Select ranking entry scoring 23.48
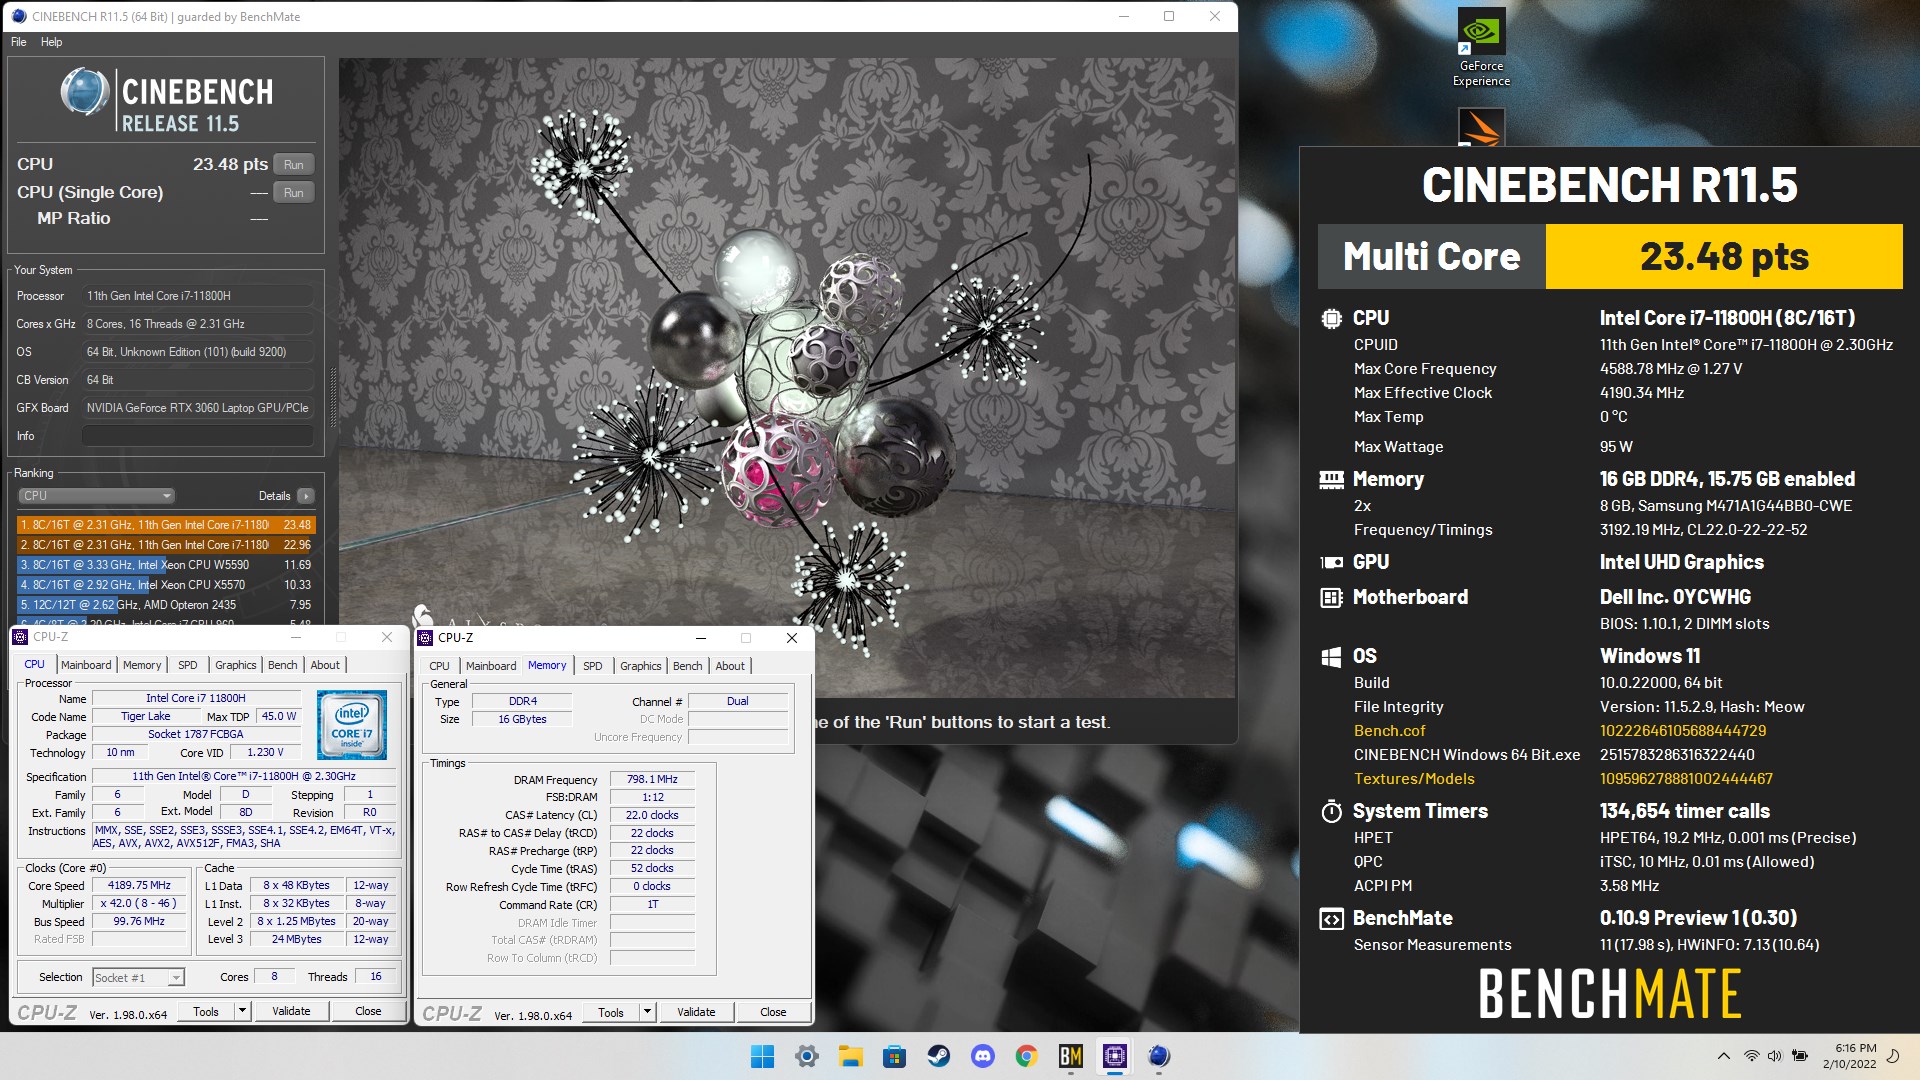The image size is (1920, 1080). tap(166, 525)
